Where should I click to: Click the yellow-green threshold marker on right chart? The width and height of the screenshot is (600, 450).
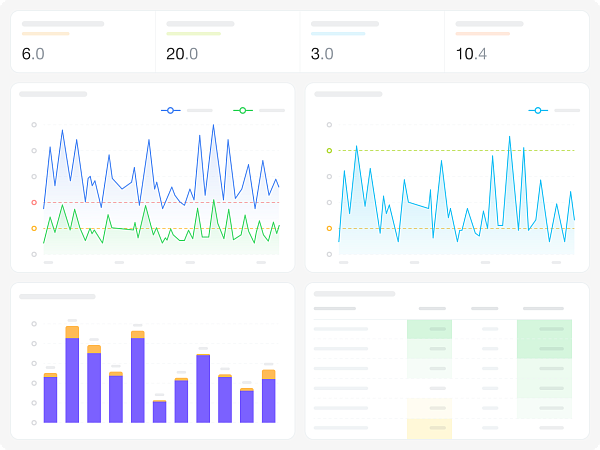point(329,151)
